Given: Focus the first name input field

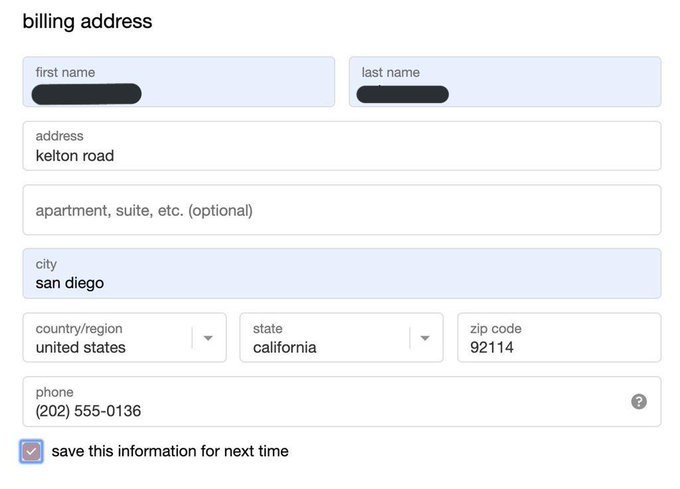Looking at the screenshot, I should click(x=179, y=82).
